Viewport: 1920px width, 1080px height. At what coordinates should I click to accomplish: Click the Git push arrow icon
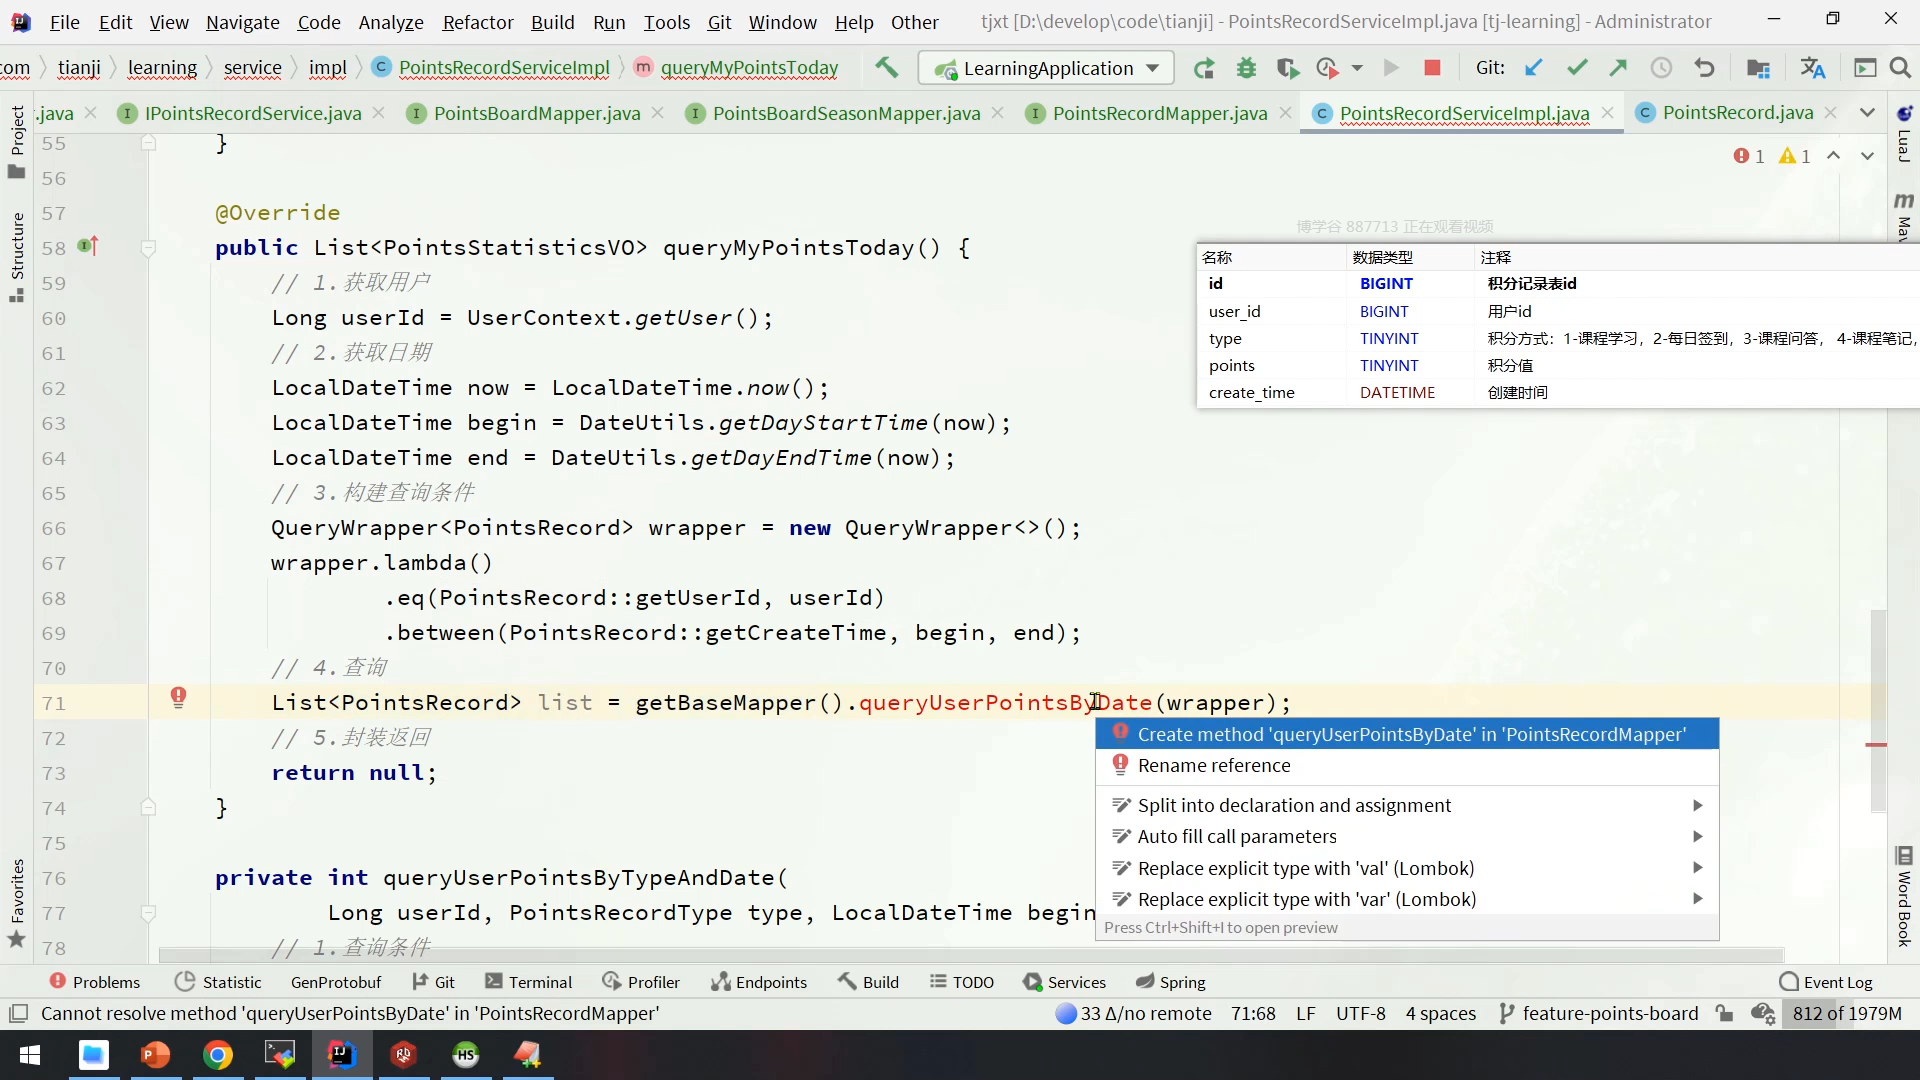(1618, 68)
